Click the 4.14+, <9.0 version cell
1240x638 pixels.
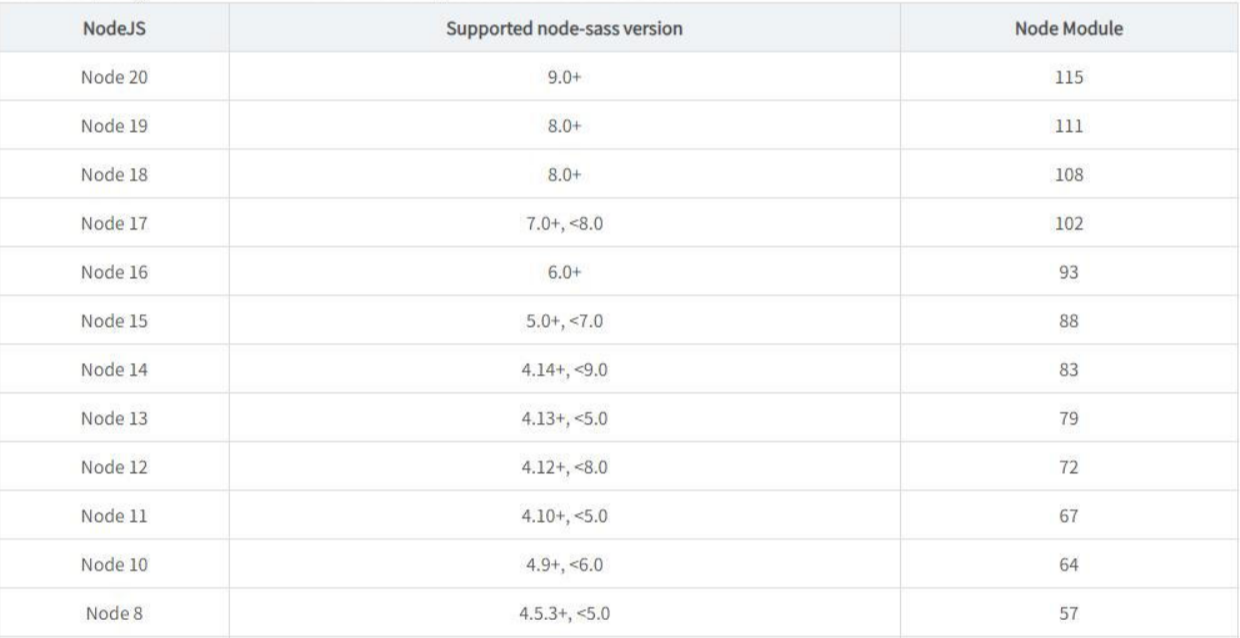(564, 370)
